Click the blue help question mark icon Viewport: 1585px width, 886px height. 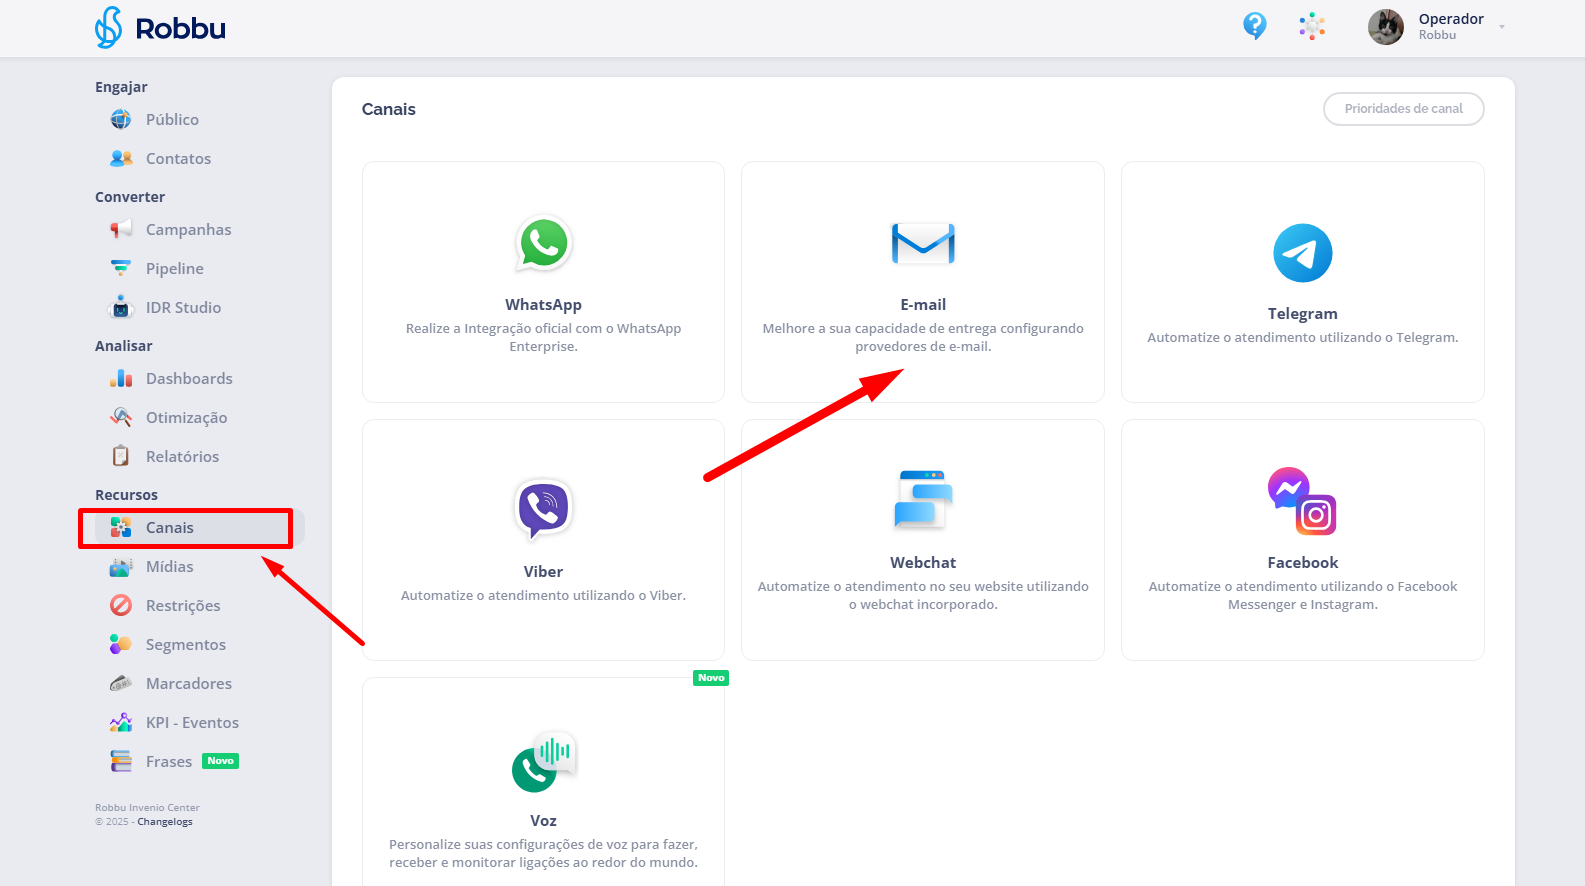click(1254, 26)
